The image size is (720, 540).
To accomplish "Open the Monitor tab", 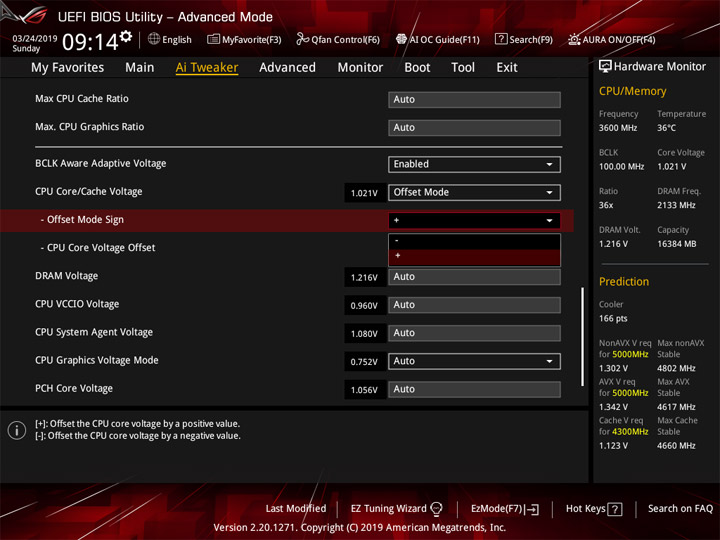I will tap(360, 68).
